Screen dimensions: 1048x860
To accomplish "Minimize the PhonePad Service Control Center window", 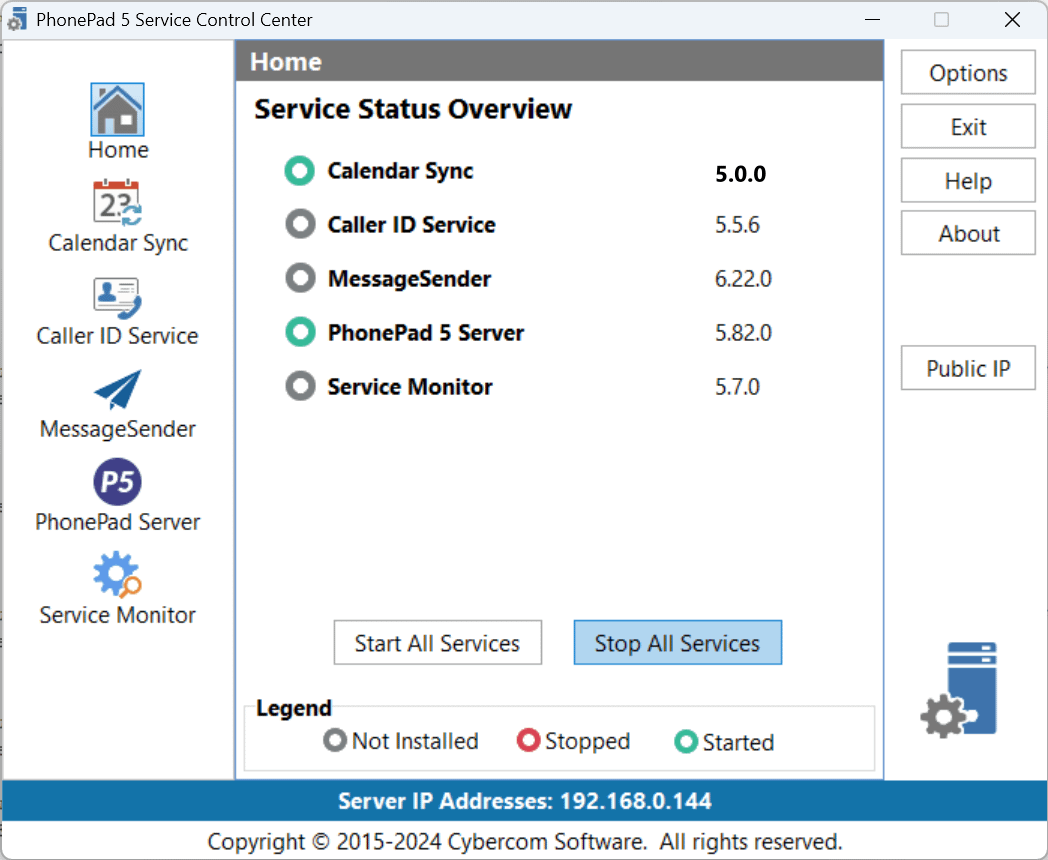I will 872,19.
